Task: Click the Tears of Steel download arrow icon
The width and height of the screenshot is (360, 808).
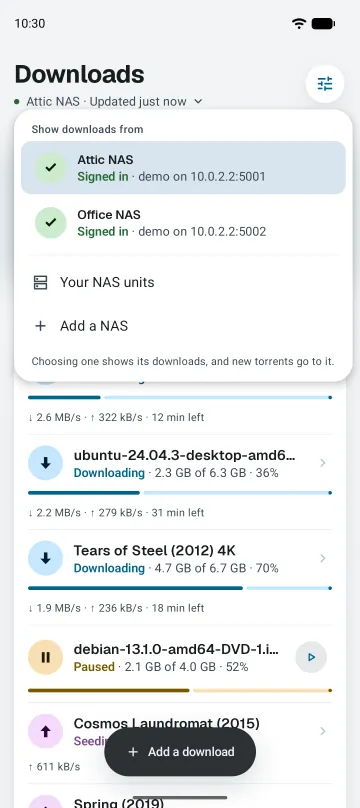Action: (x=45, y=558)
